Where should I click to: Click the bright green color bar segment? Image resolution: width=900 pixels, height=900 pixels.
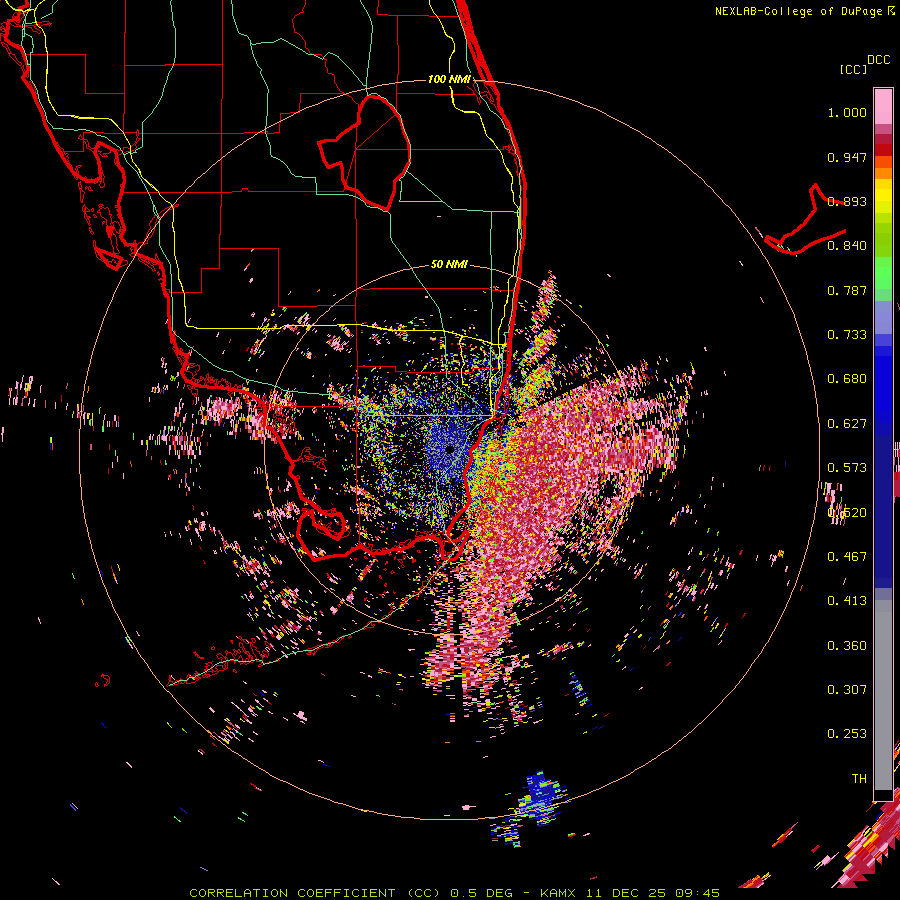pyautogui.click(x=883, y=272)
